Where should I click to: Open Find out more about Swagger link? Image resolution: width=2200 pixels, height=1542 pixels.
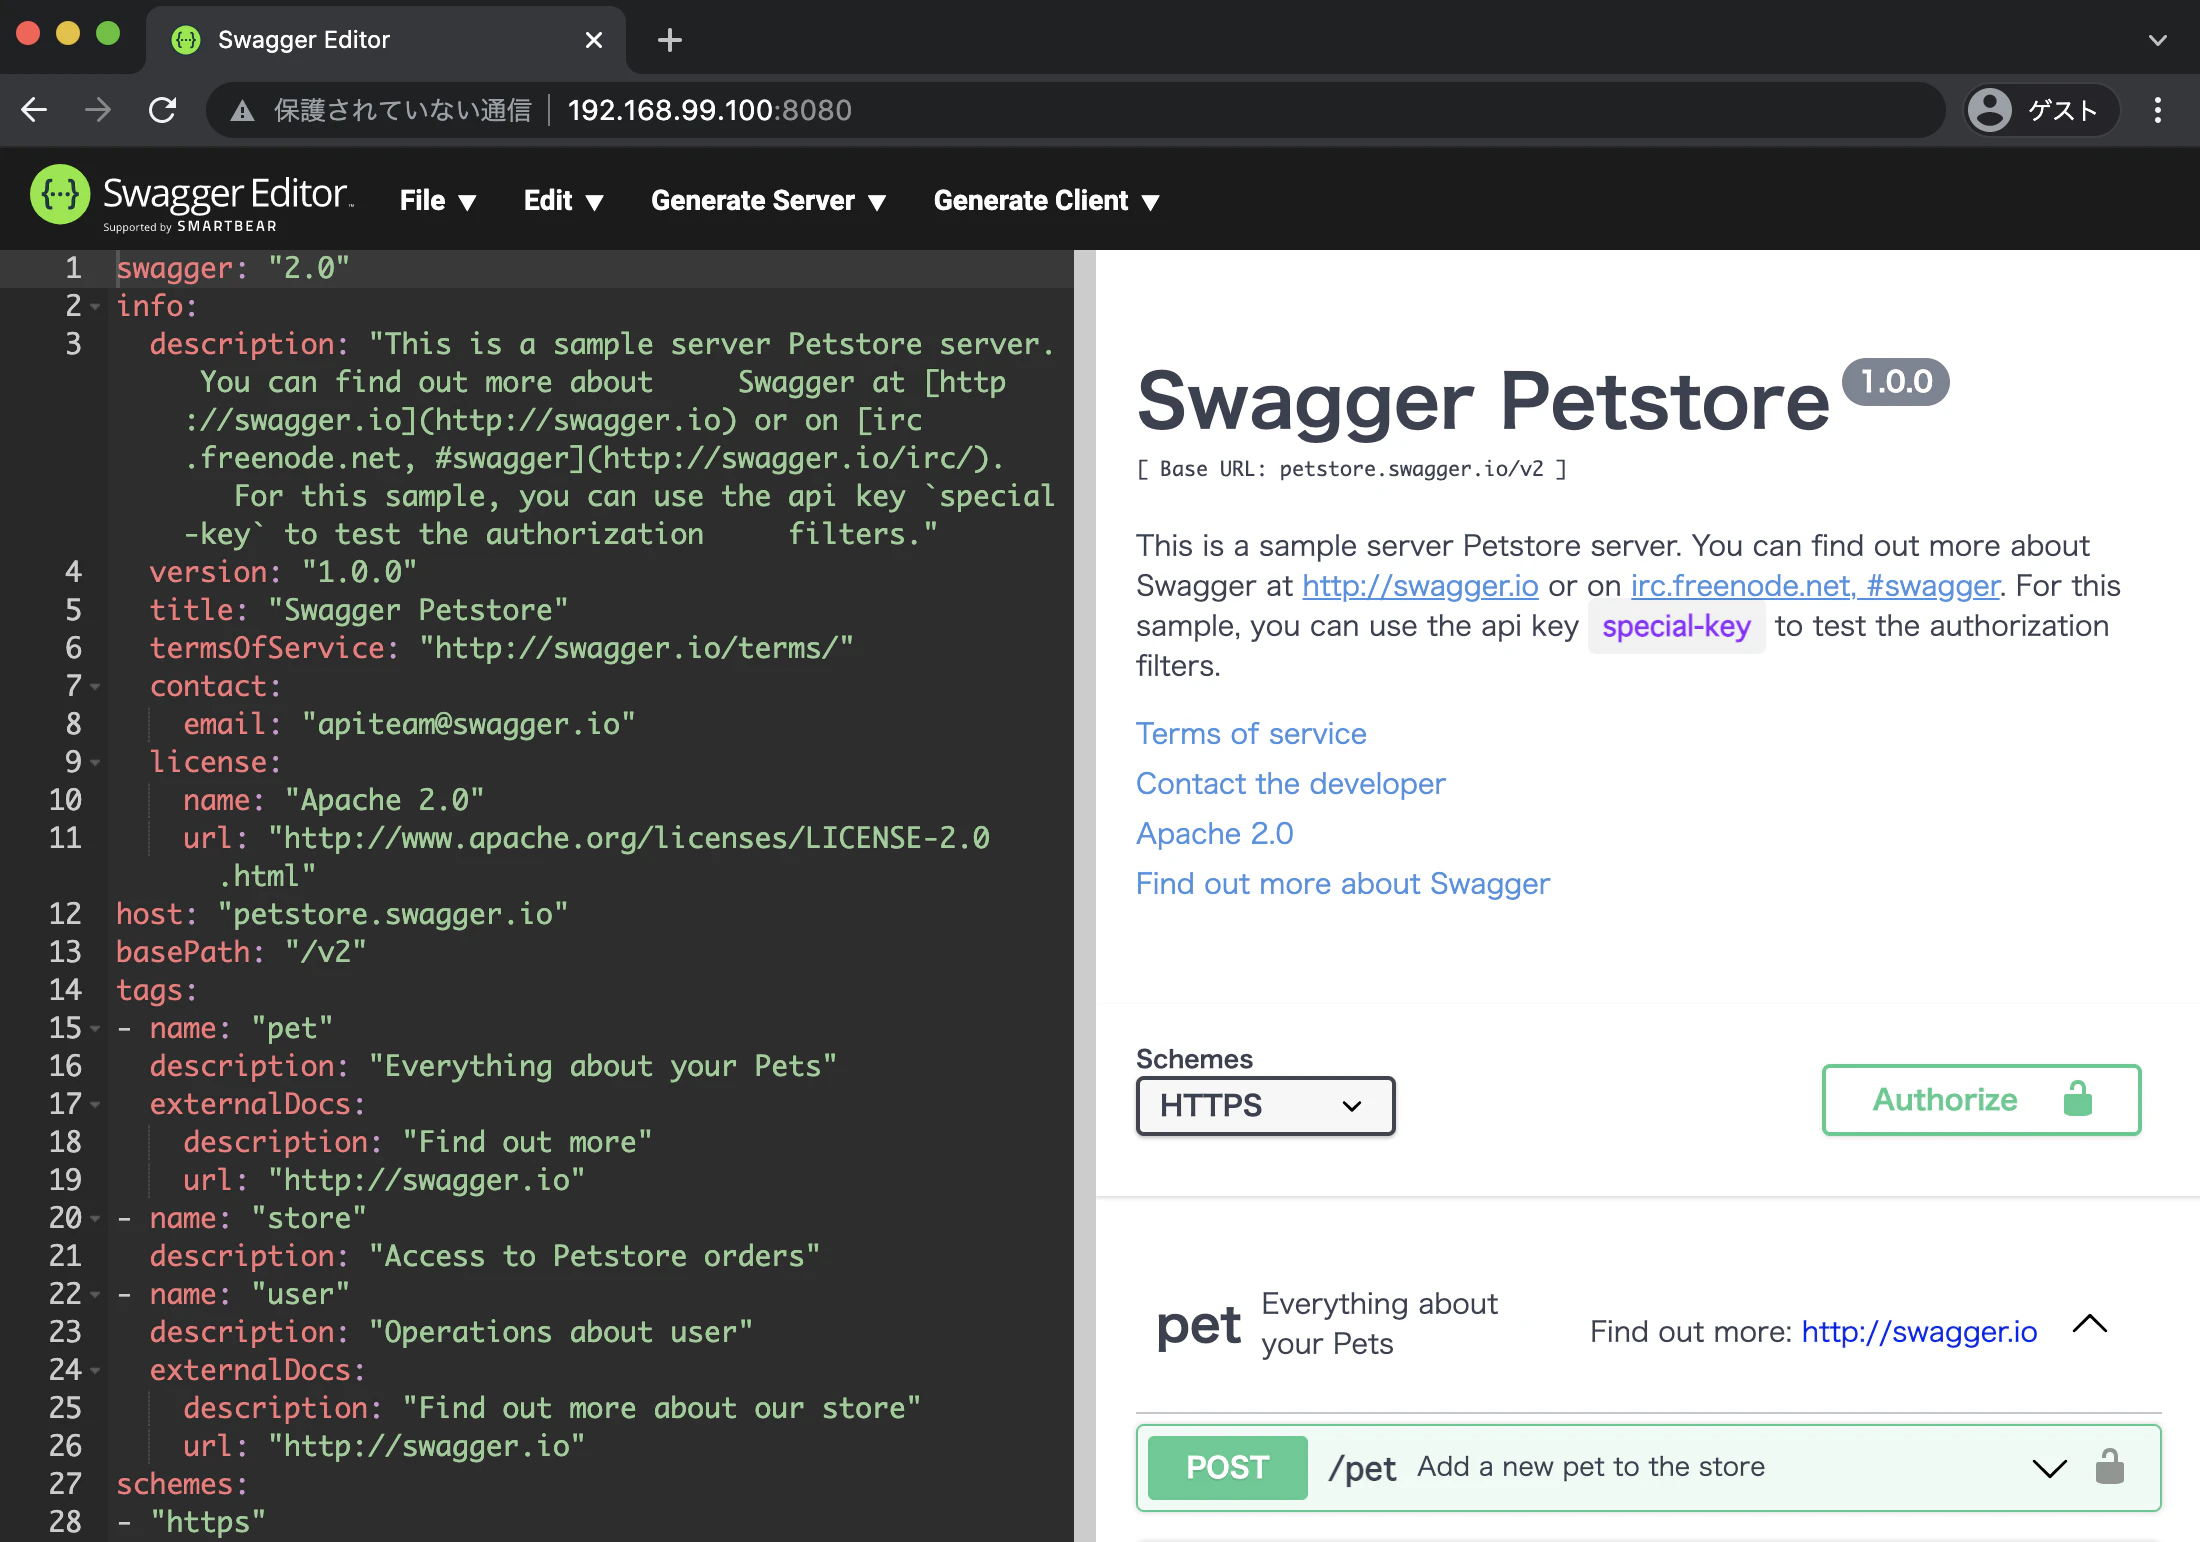(x=1343, y=883)
